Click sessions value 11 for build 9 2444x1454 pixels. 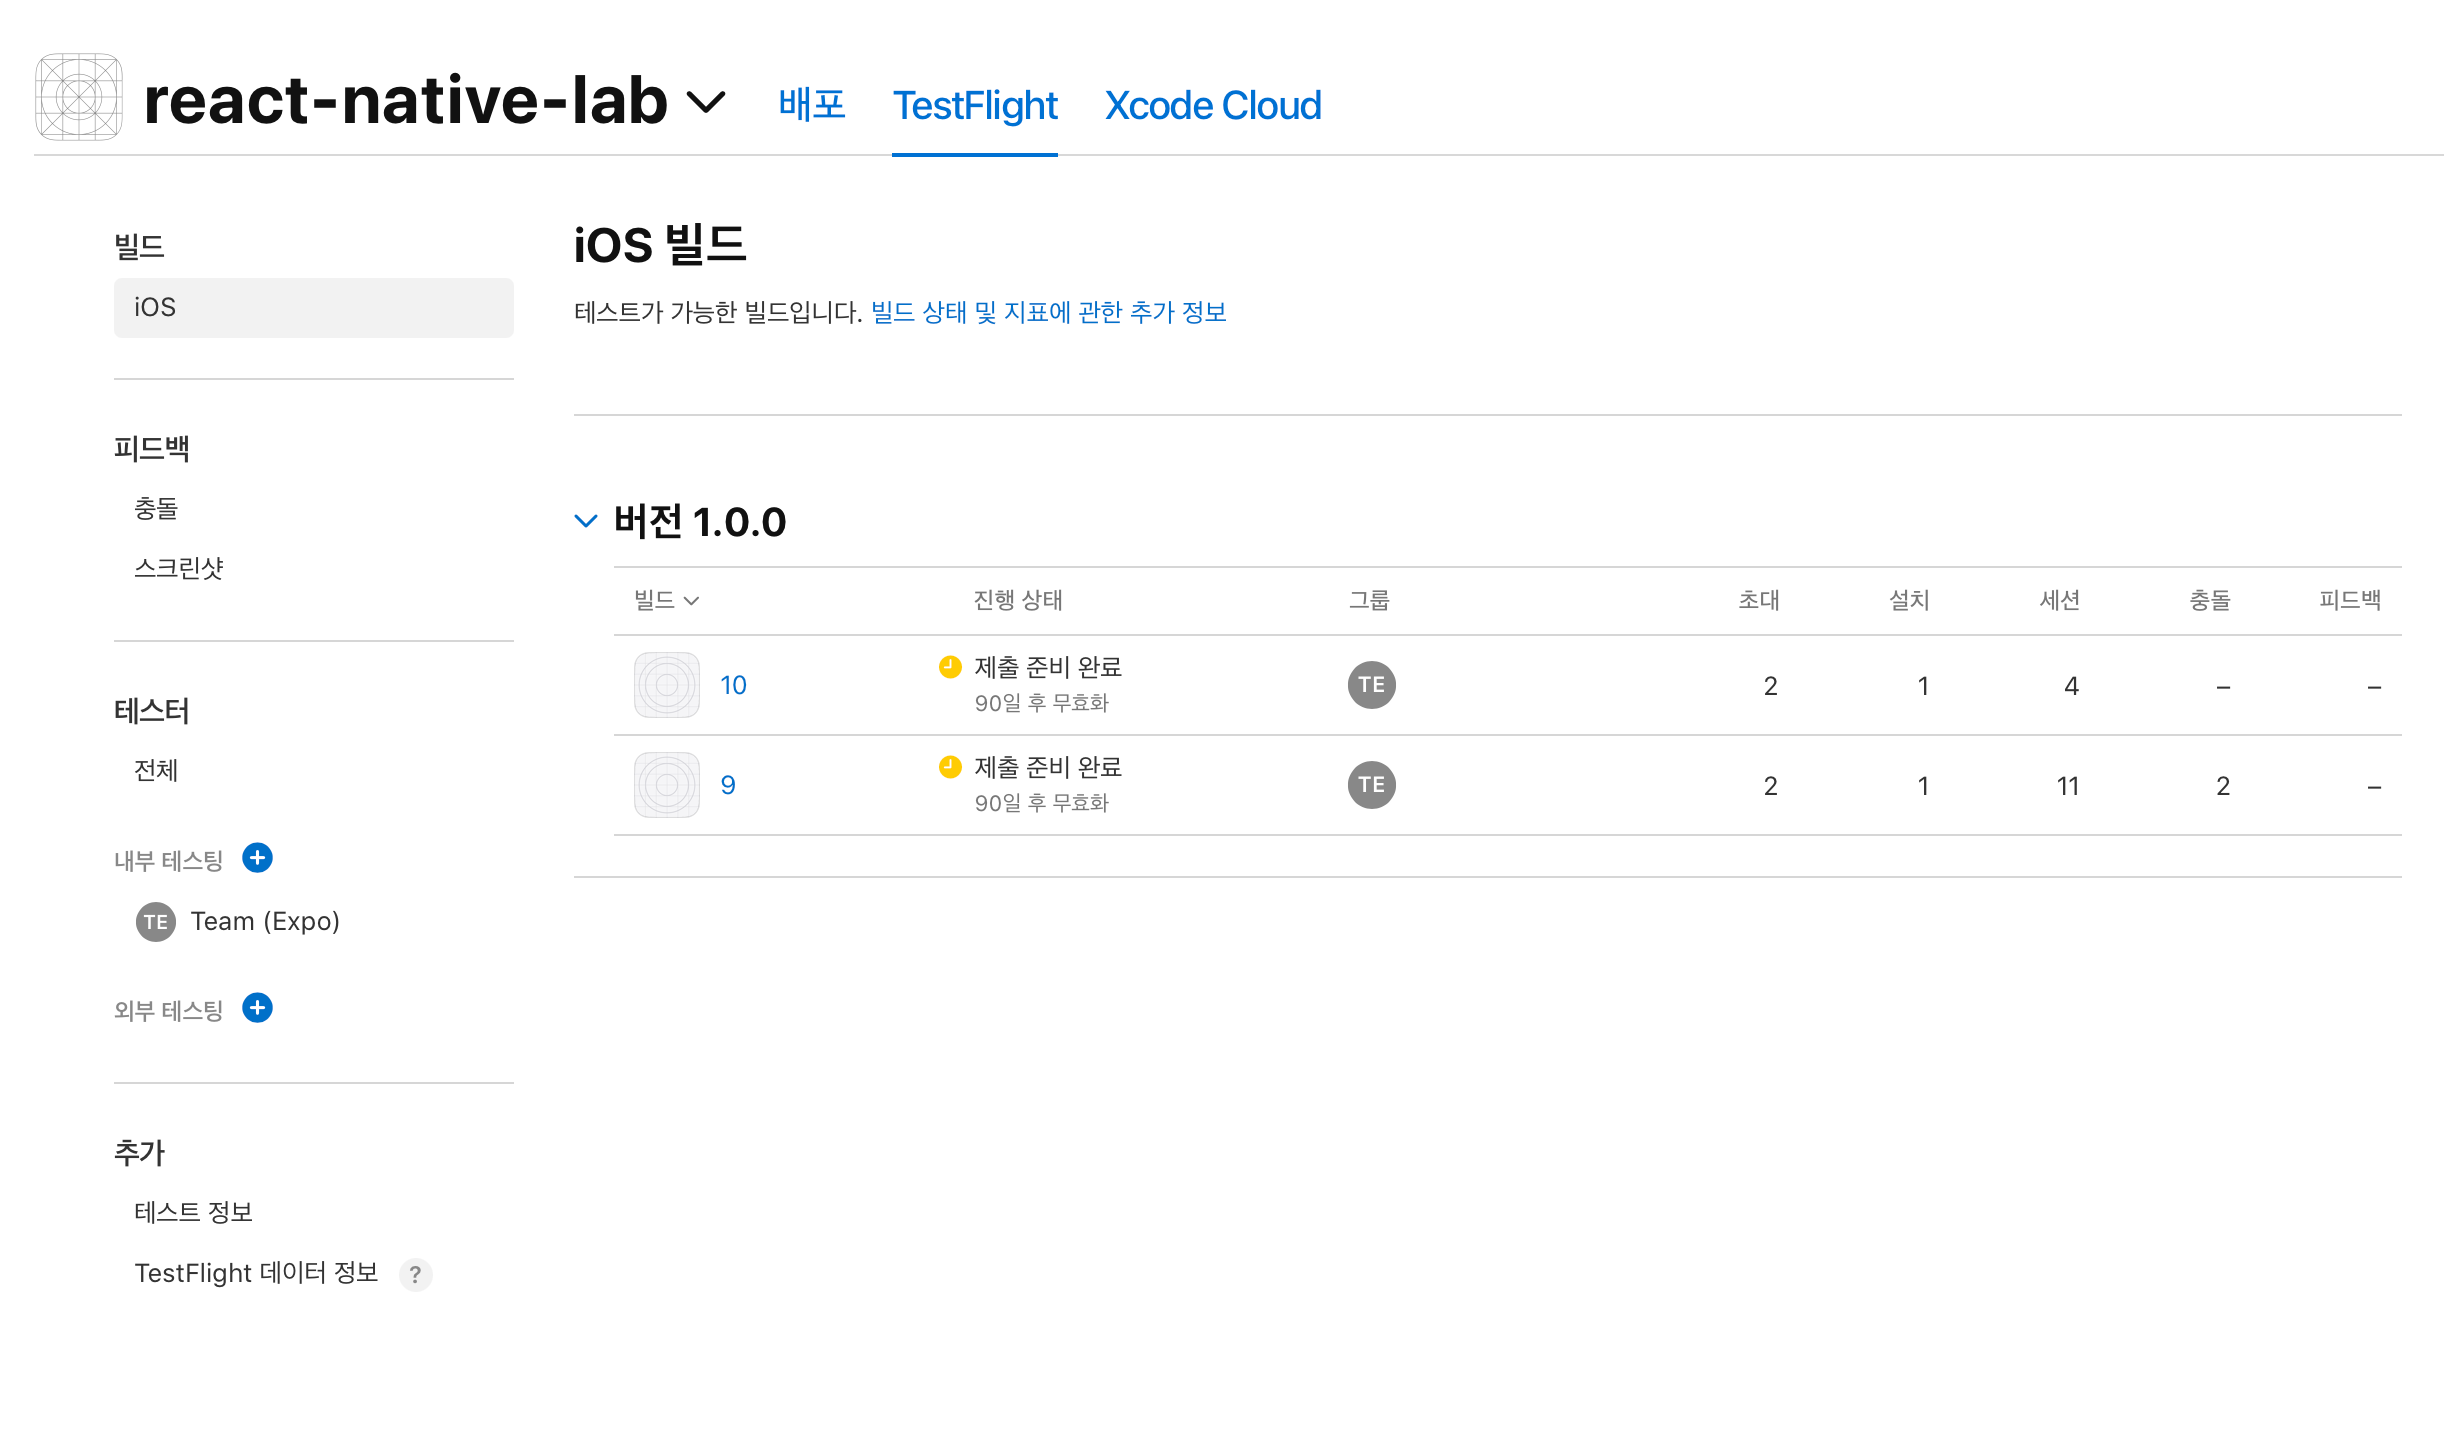[2068, 786]
